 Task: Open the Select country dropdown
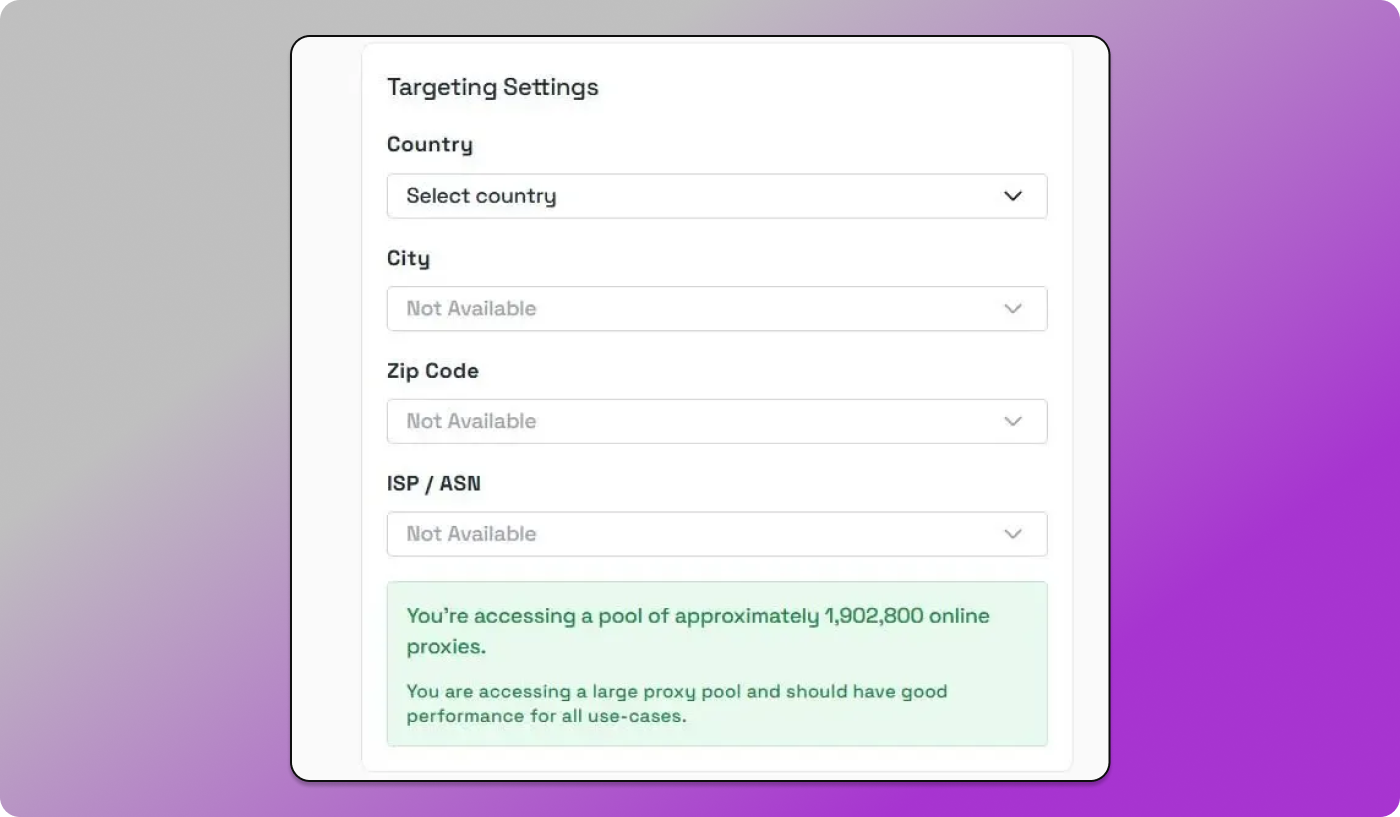coord(716,196)
